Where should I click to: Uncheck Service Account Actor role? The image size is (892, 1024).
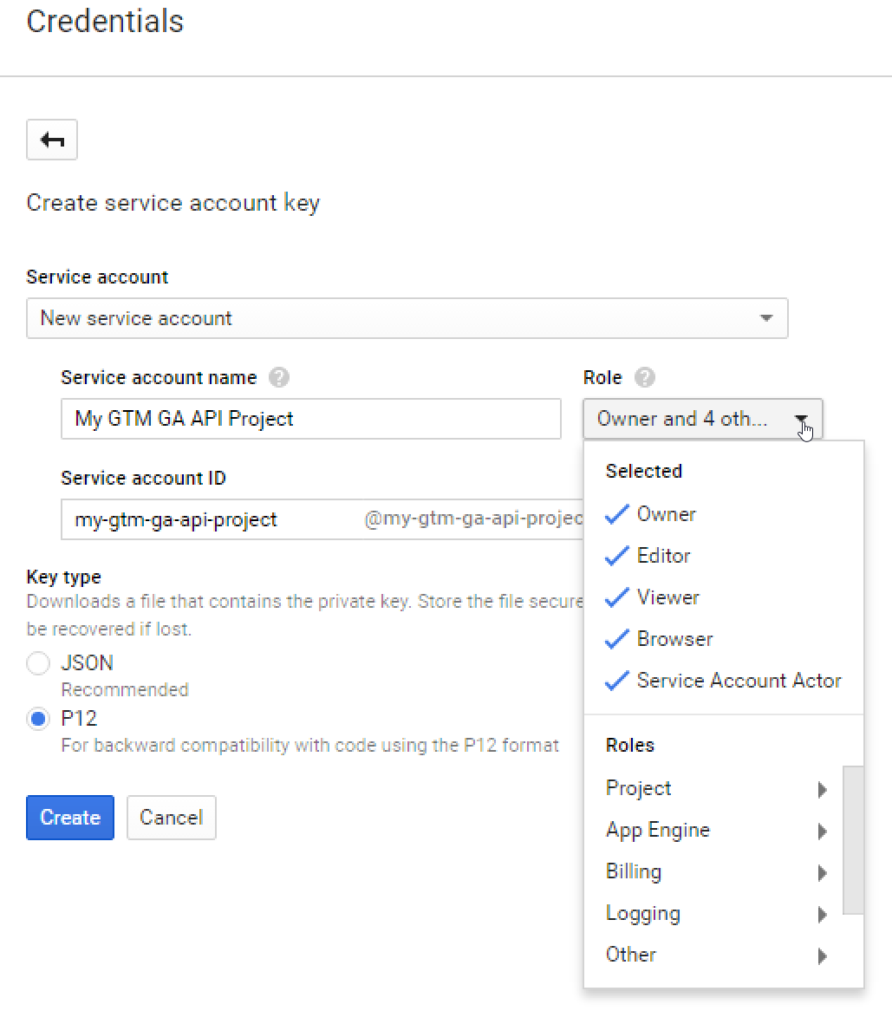click(738, 681)
